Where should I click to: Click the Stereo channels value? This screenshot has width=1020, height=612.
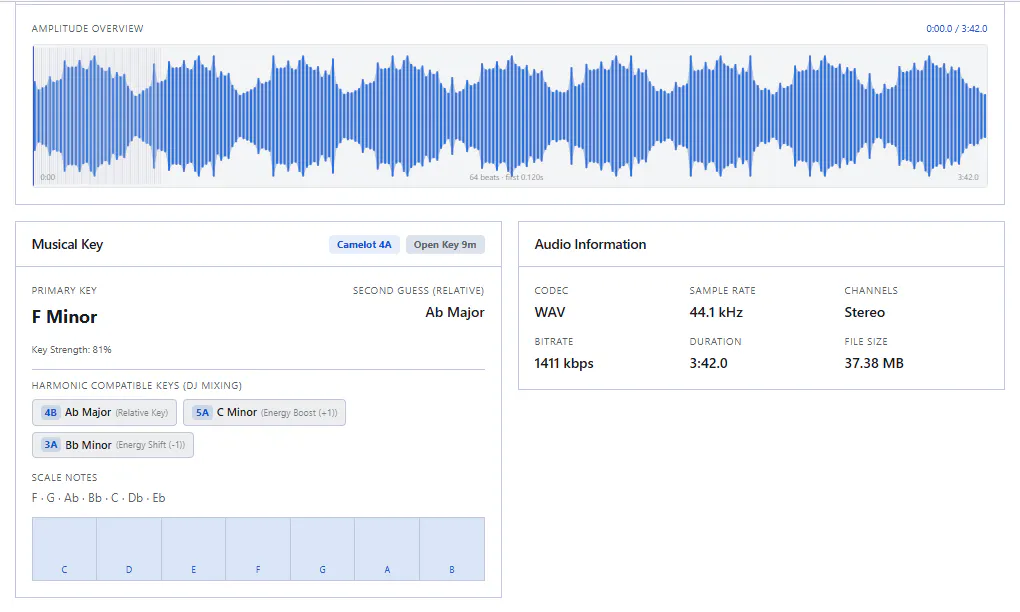pyautogui.click(x=865, y=312)
